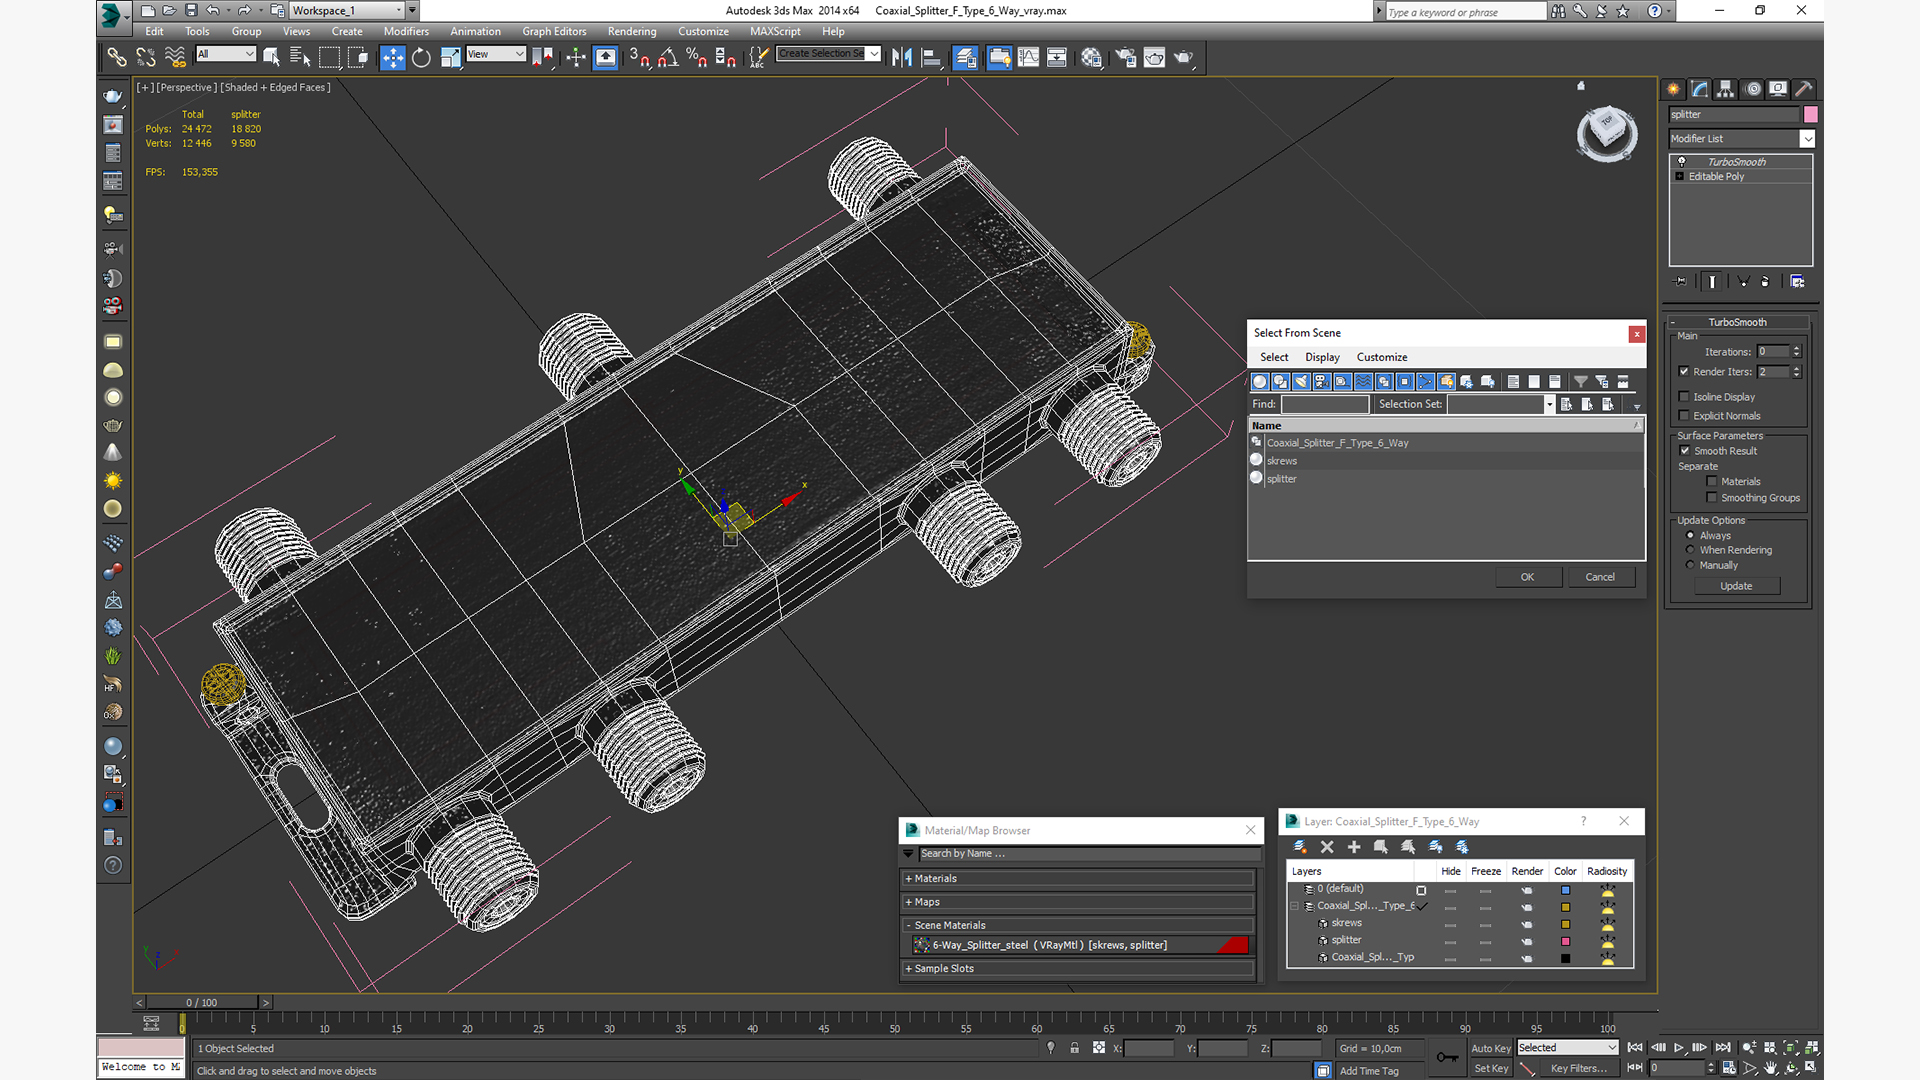Open Customize menu in Select From Scene

pyautogui.click(x=1382, y=357)
